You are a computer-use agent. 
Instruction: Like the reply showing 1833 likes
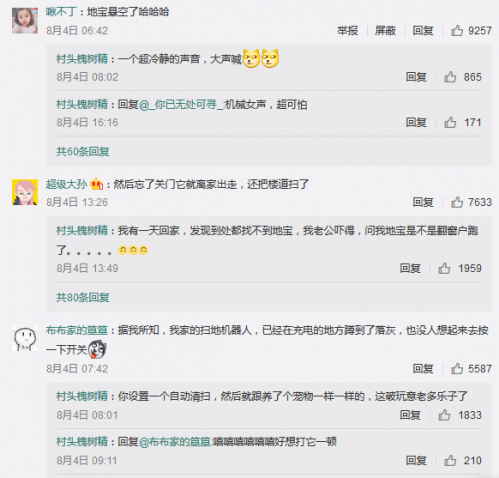(444, 415)
